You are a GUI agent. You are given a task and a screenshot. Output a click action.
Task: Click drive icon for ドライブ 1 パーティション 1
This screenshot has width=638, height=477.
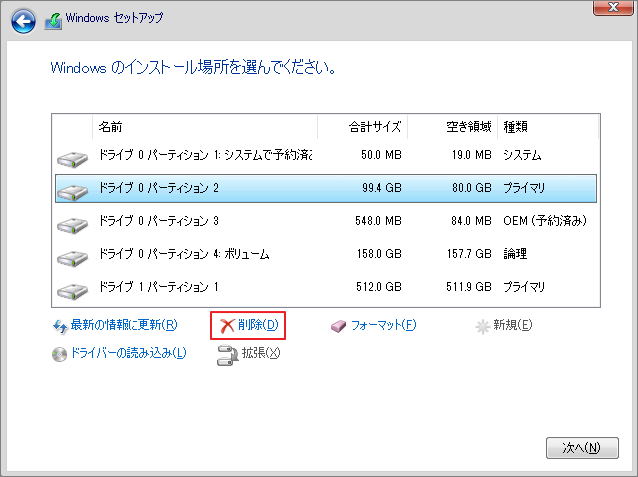point(72,291)
